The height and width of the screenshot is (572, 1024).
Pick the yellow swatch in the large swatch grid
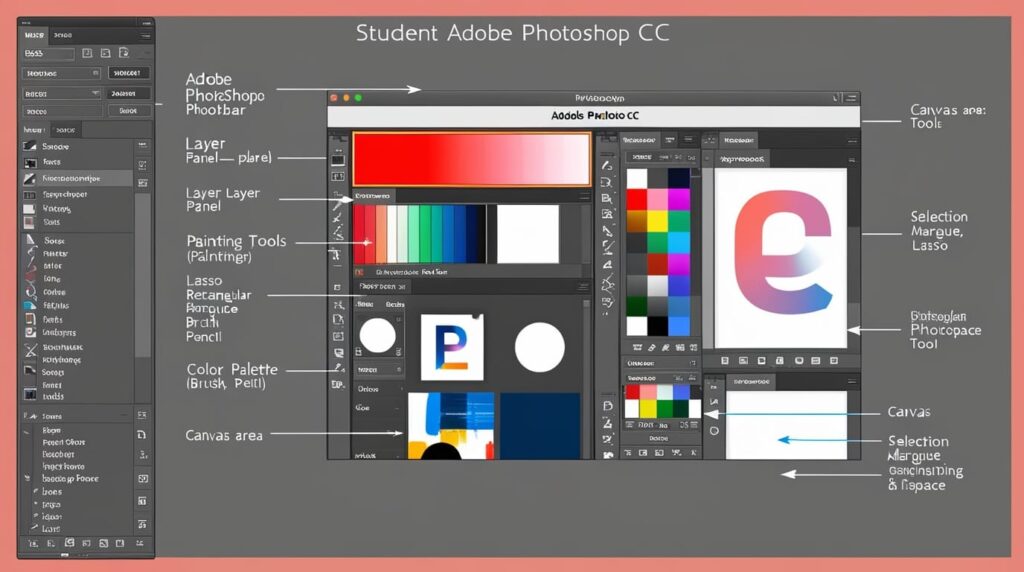pyautogui.click(x=658, y=221)
